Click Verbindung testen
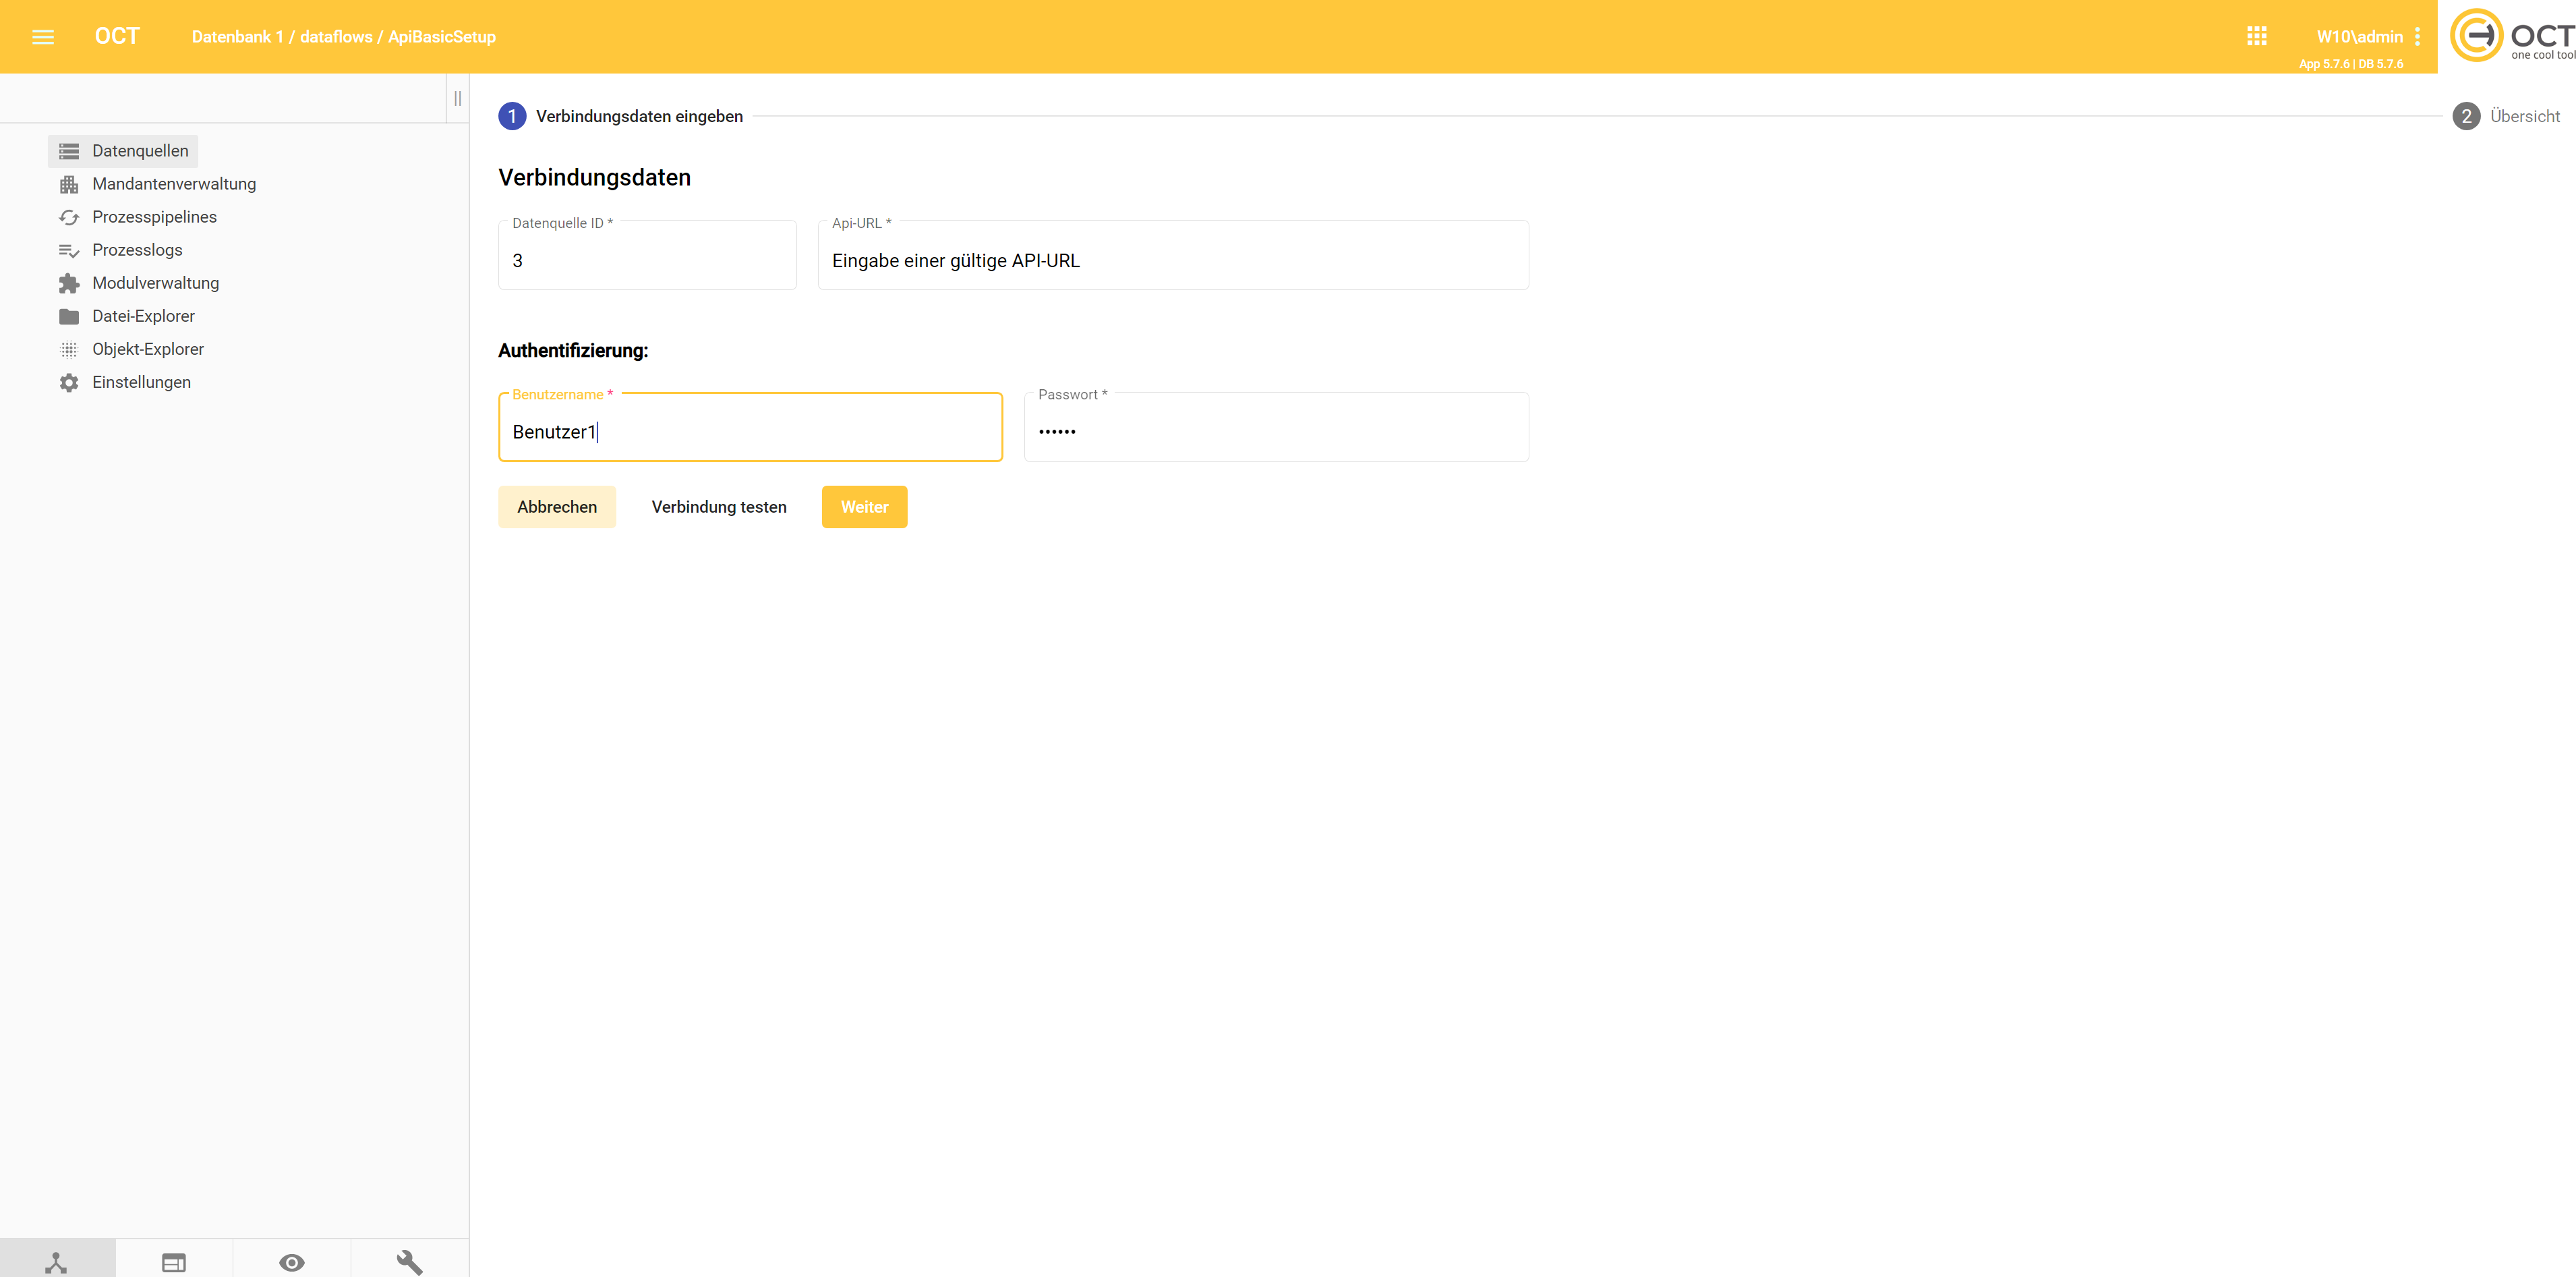The height and width of the screenshot is (1277, 2576). 718,507
